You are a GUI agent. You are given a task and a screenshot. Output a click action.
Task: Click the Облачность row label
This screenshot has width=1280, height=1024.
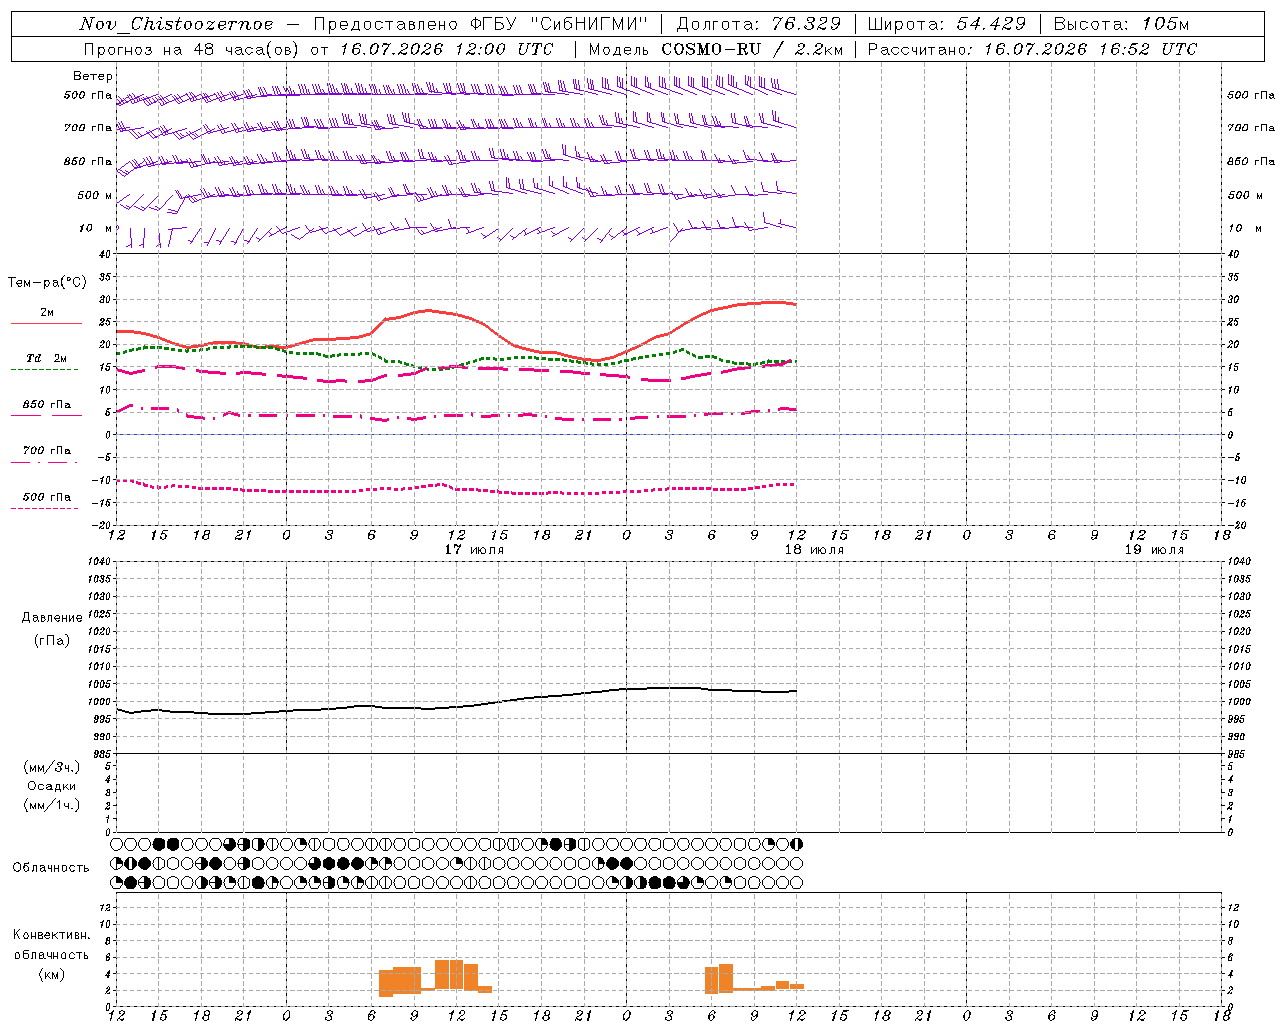coord(51,867)
